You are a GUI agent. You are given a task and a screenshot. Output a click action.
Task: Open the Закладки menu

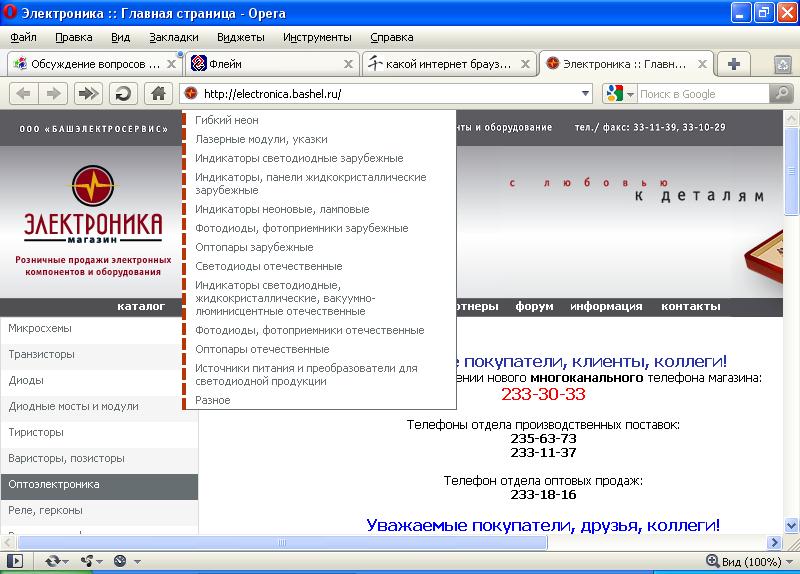click(x=173, y=37)
